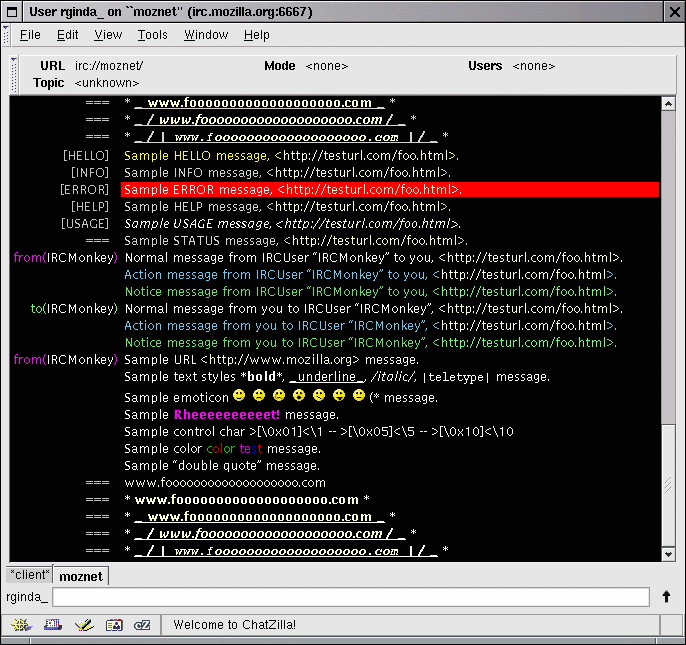Screen dimensions: 686x645
Task: Collapse the menu bar using its grippy handle
Action: point(7,35)
